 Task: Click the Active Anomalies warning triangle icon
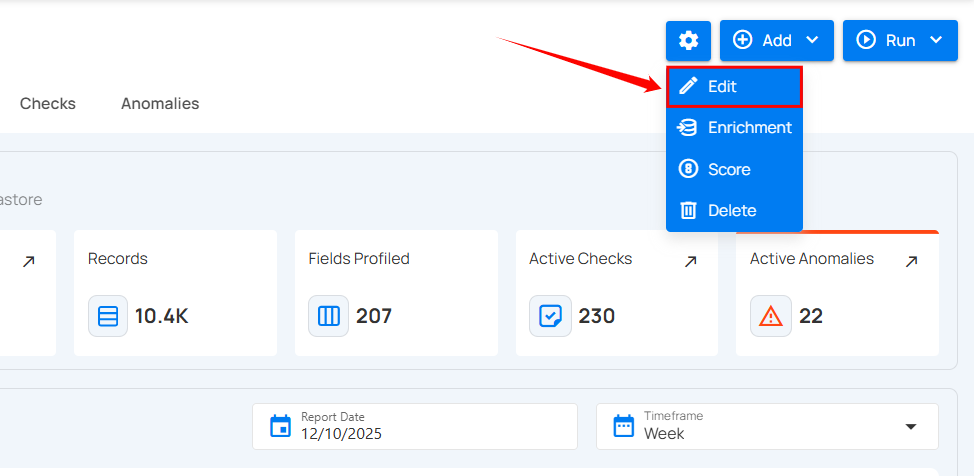tap(771, 316)
